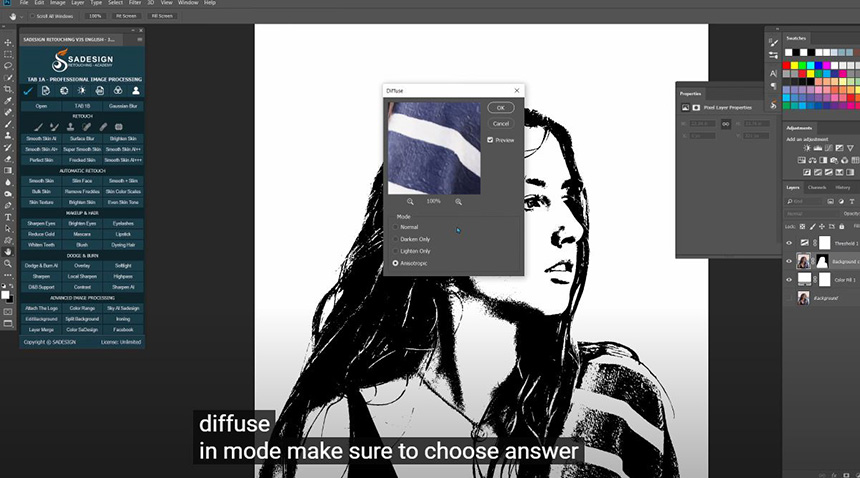The height and width of the screenshot is (478, 860).
Task: Select the Eyedropper tool
Action: (8, 100)
